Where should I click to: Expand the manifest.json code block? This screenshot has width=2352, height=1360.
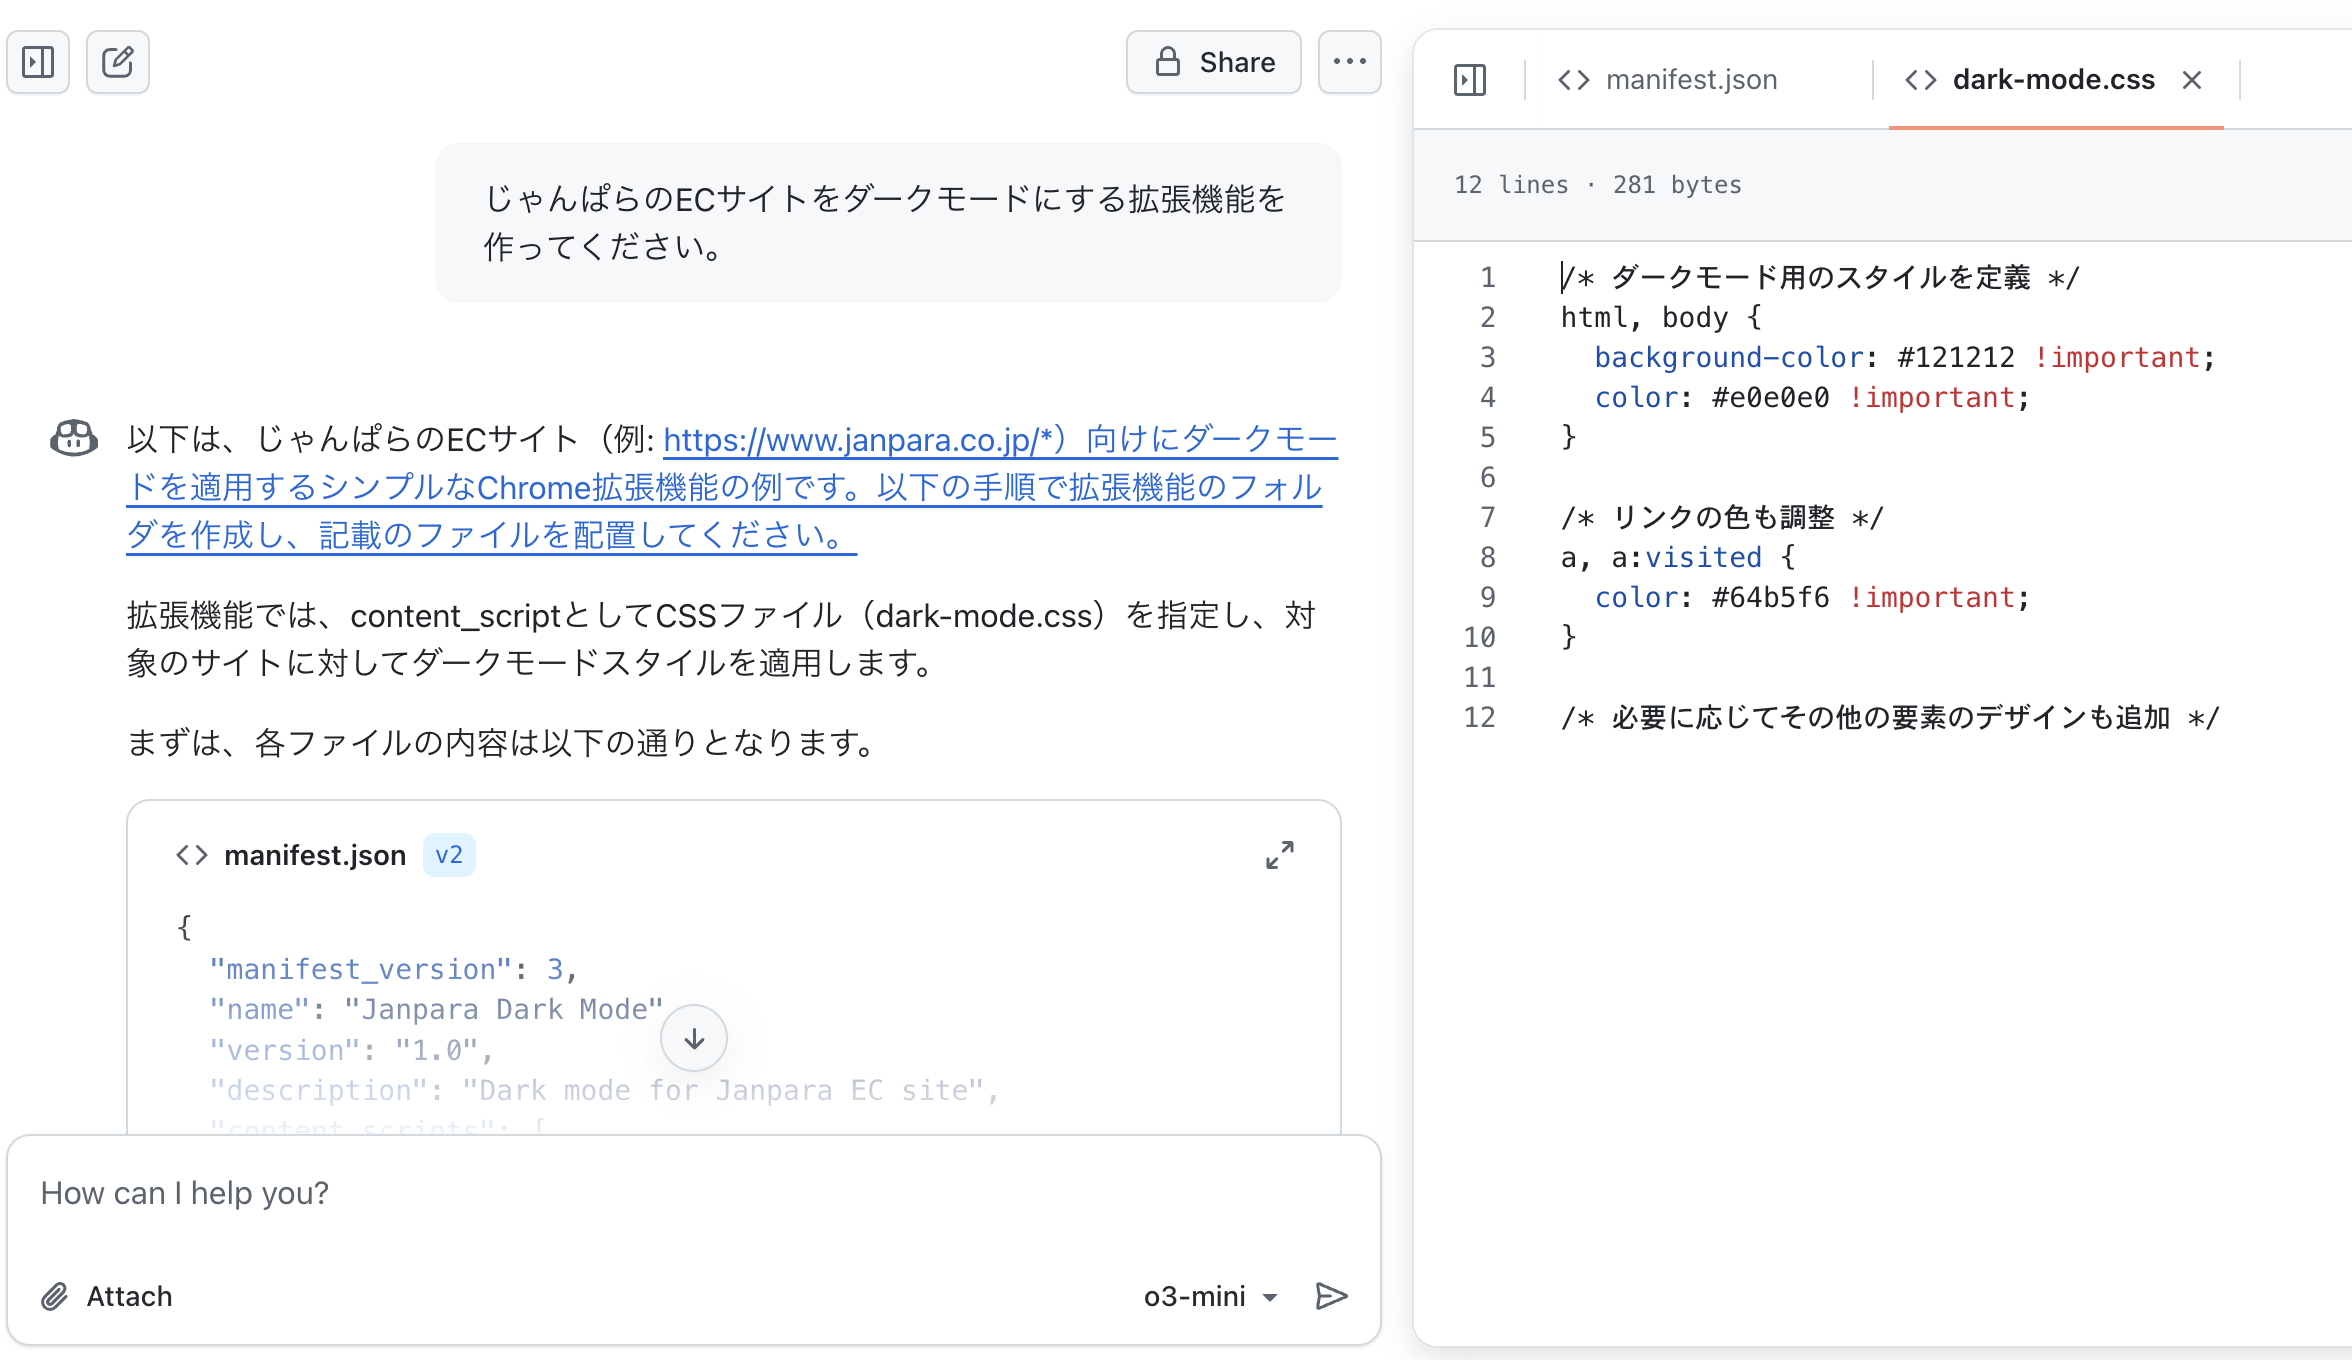click(1279, 855)
